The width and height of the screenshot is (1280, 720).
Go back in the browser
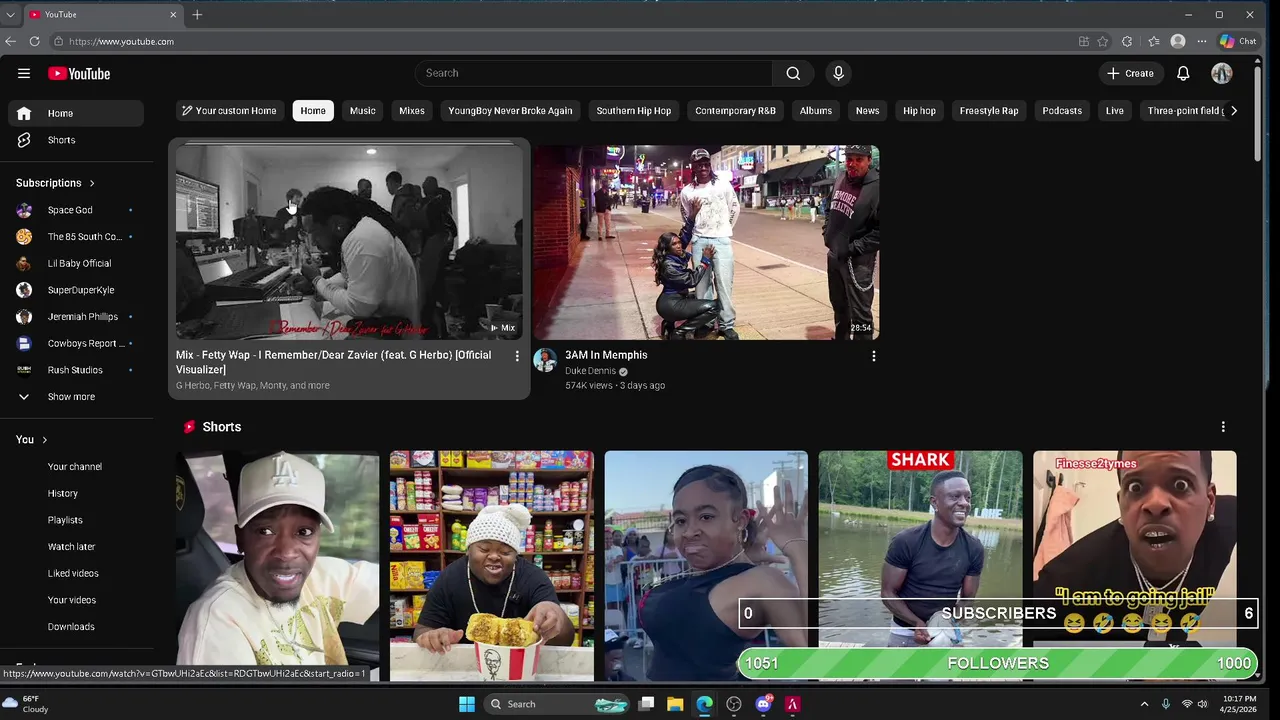(x=10, y=41)
